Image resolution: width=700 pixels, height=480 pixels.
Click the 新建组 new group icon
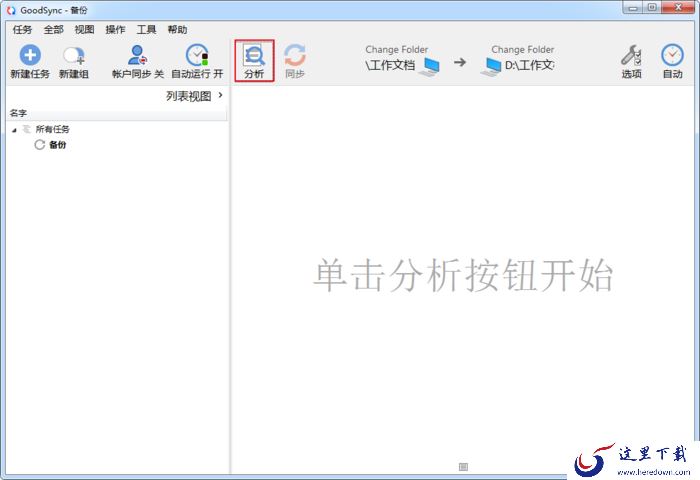74,56
